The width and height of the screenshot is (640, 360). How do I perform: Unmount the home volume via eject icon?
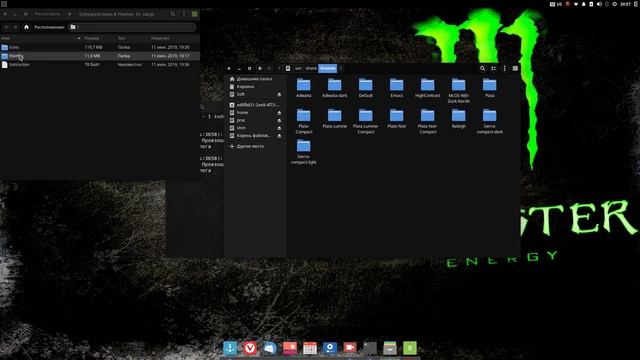[x=279, y=113]
